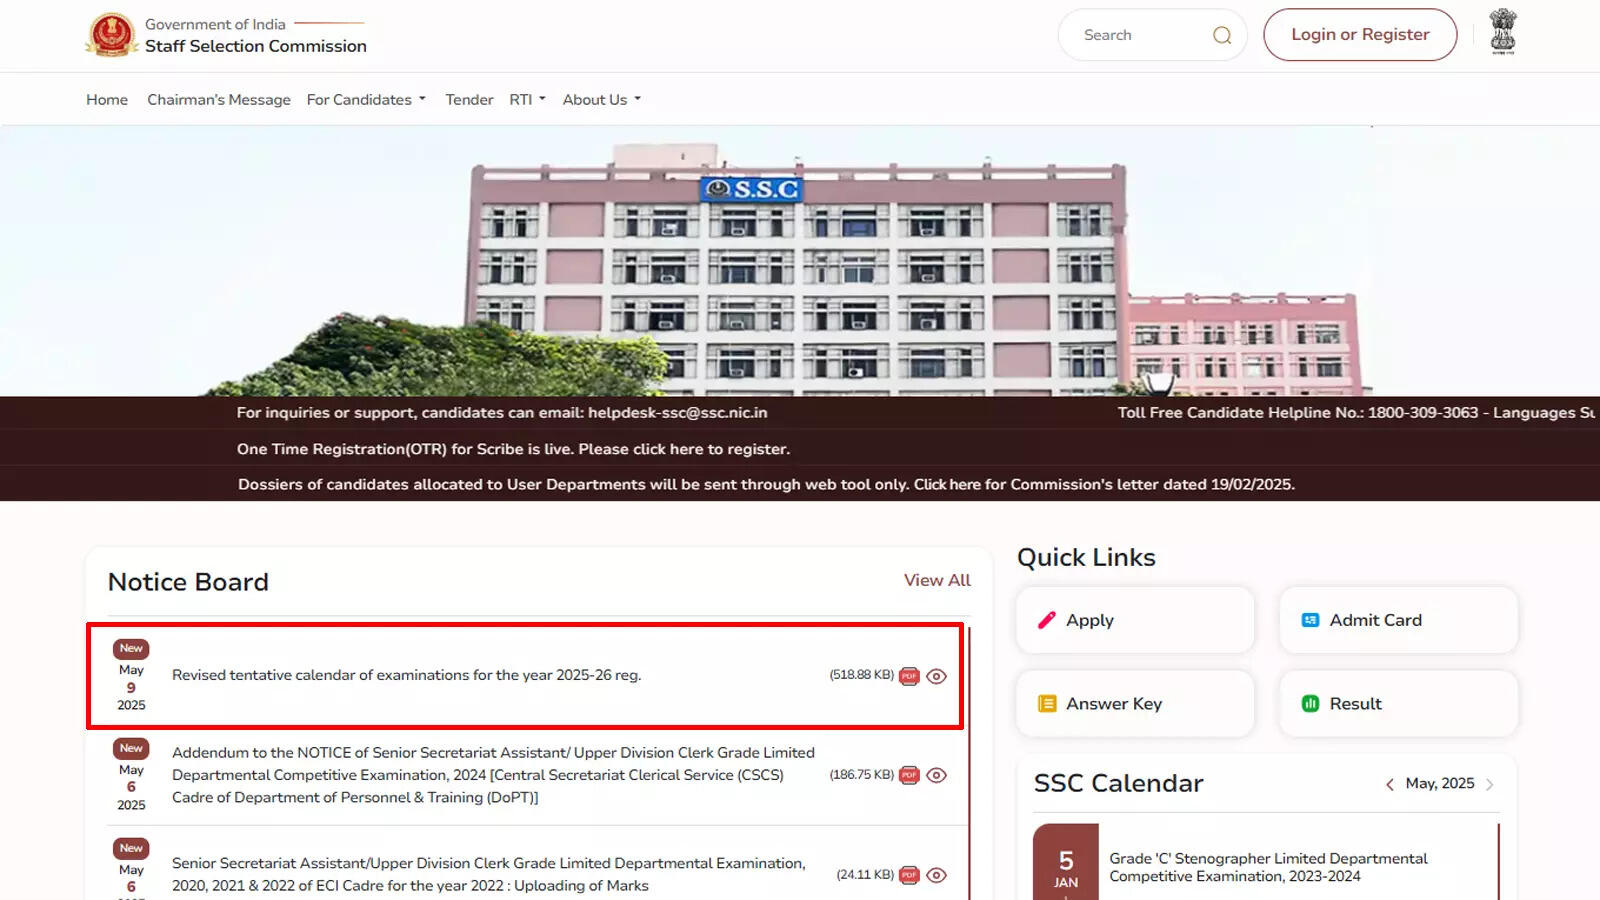1600x900 pixels.
Task: Click the search magnifier icon
Action: (x=1222, y=35)
